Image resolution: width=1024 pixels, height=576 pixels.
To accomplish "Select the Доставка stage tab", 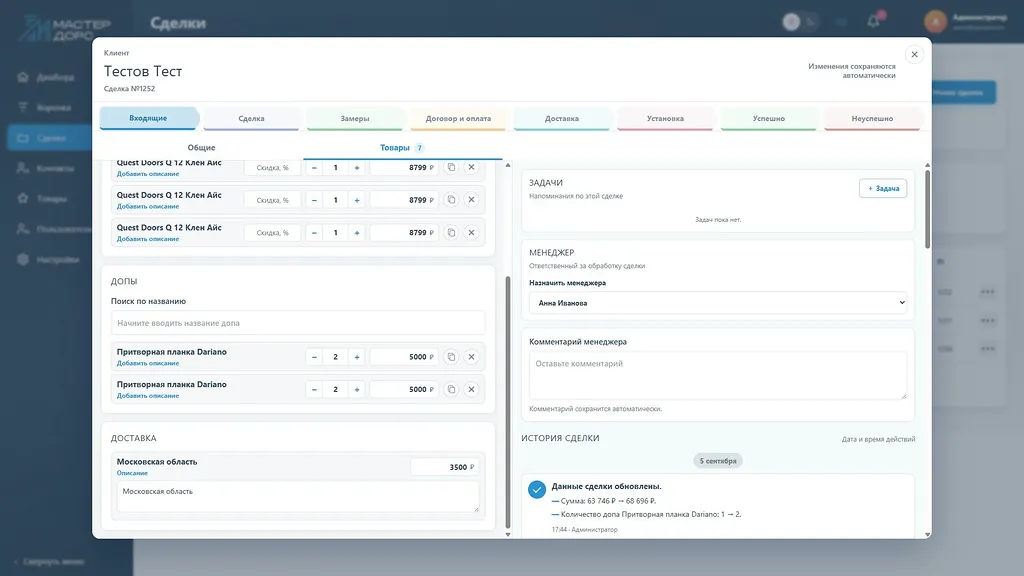I will (x=562, y=118).
